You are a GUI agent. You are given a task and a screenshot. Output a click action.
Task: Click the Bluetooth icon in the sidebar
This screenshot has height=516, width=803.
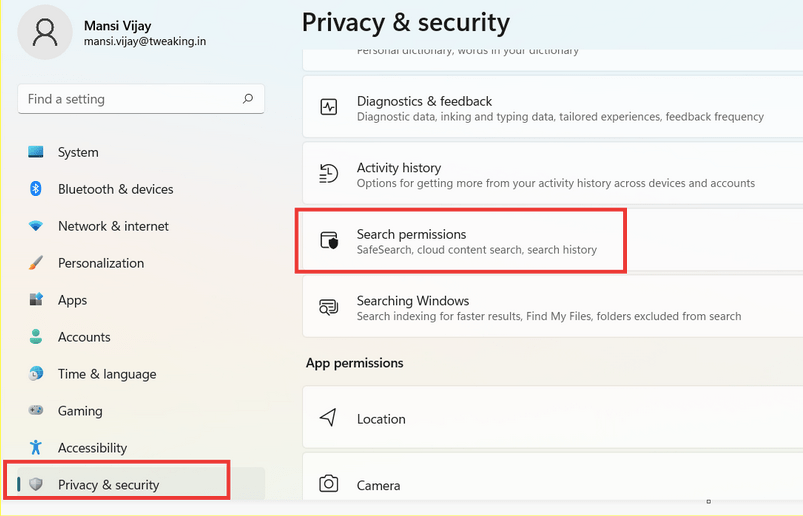point(36,189)
